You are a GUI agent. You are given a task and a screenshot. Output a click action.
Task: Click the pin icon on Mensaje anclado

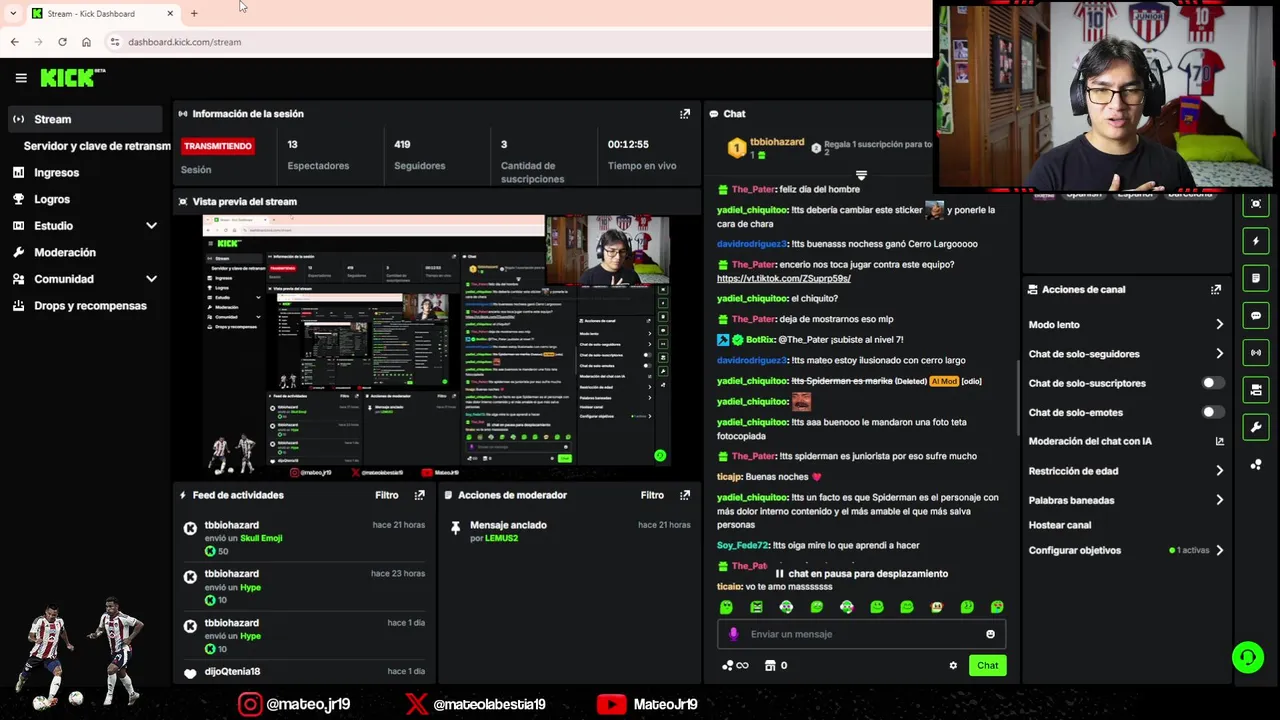pyautogui.click(x=455, y=527)
